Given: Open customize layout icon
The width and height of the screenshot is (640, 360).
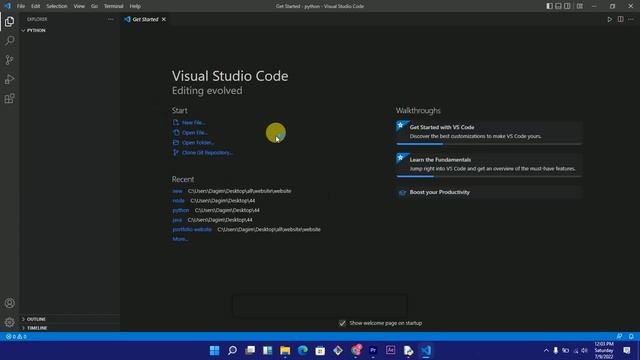Looking at the screenshot, I should (x=580, y=6).
